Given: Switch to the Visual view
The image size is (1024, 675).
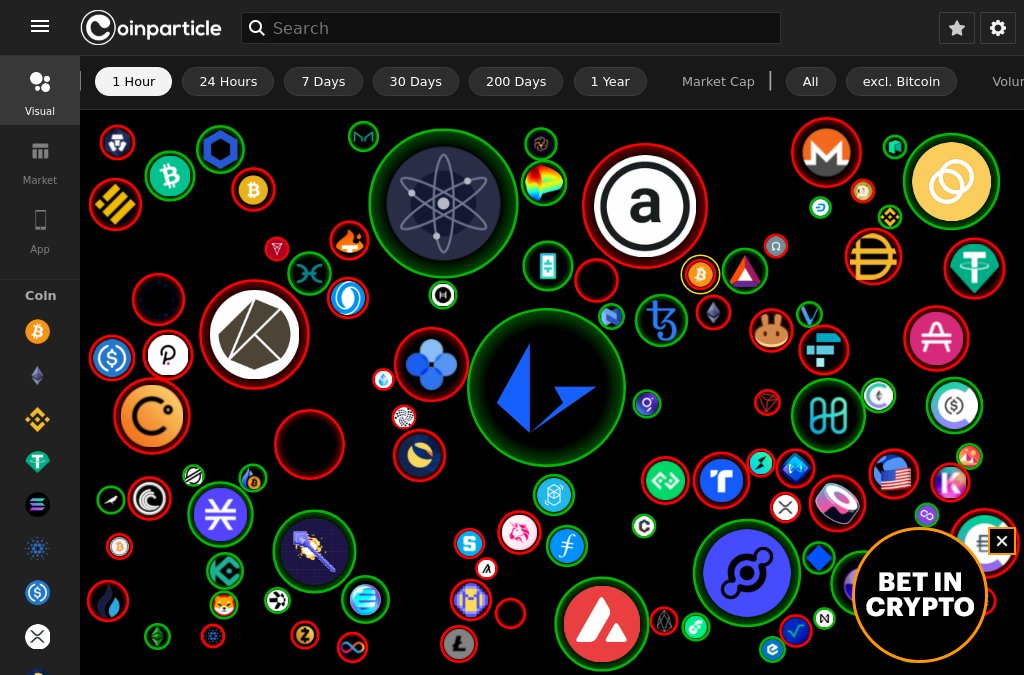Looking at the screenshot, I should point(40,91).
